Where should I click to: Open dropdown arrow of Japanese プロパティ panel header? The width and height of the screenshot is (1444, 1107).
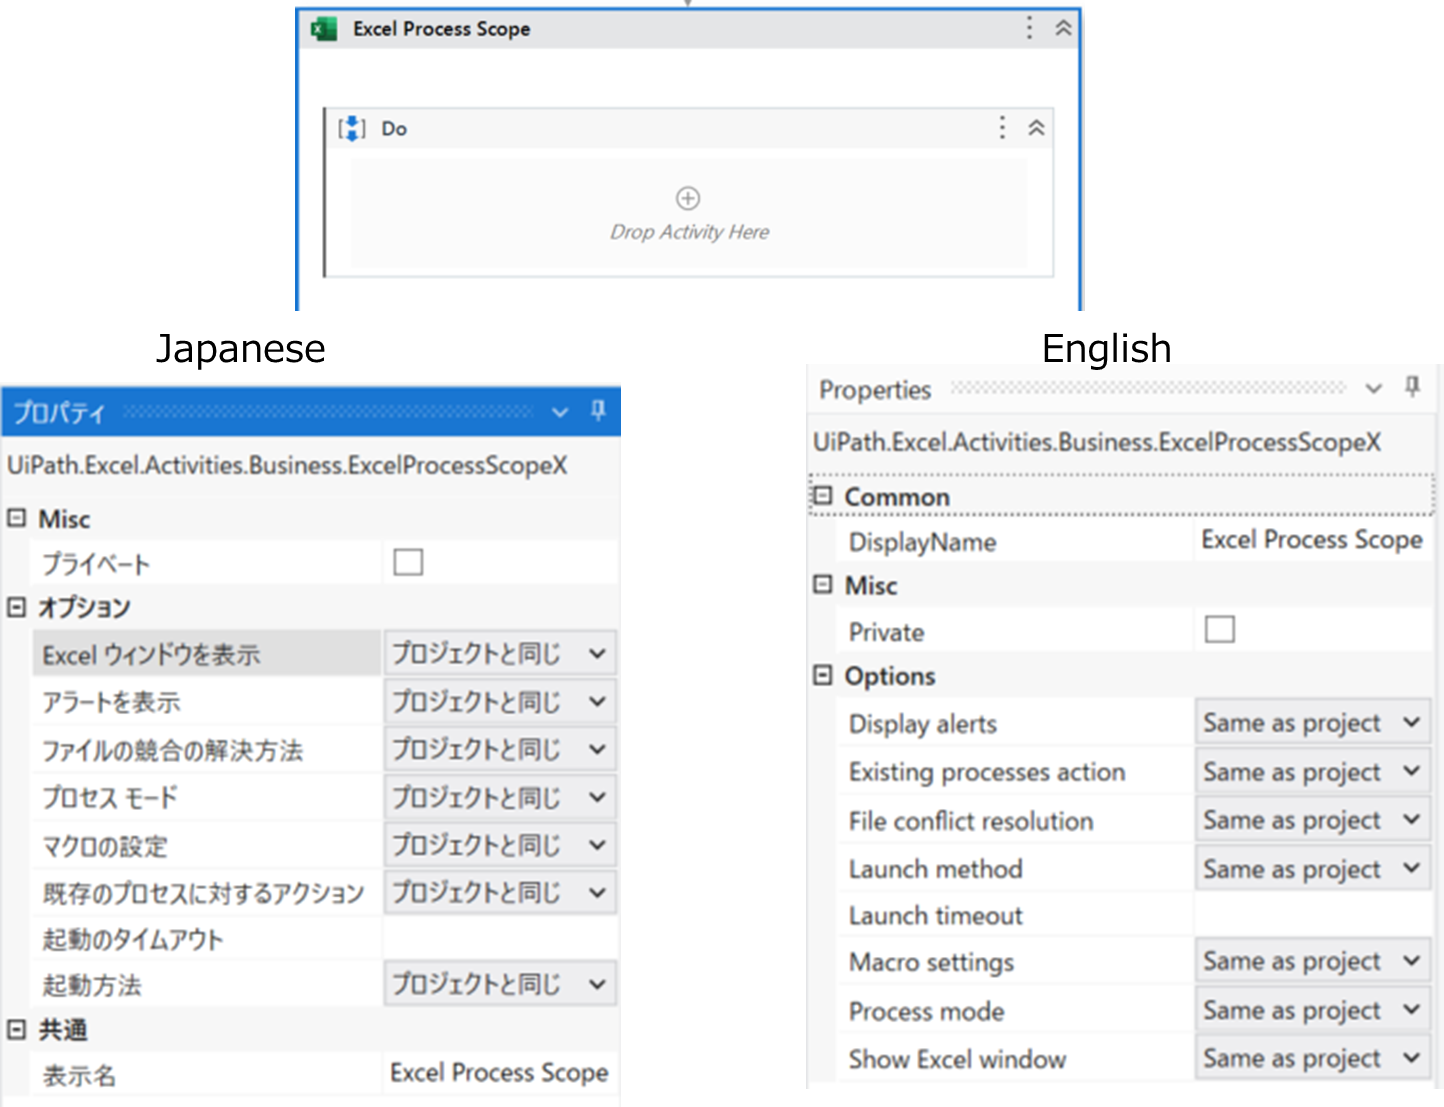pyautogui.click(x=560, y=412)
